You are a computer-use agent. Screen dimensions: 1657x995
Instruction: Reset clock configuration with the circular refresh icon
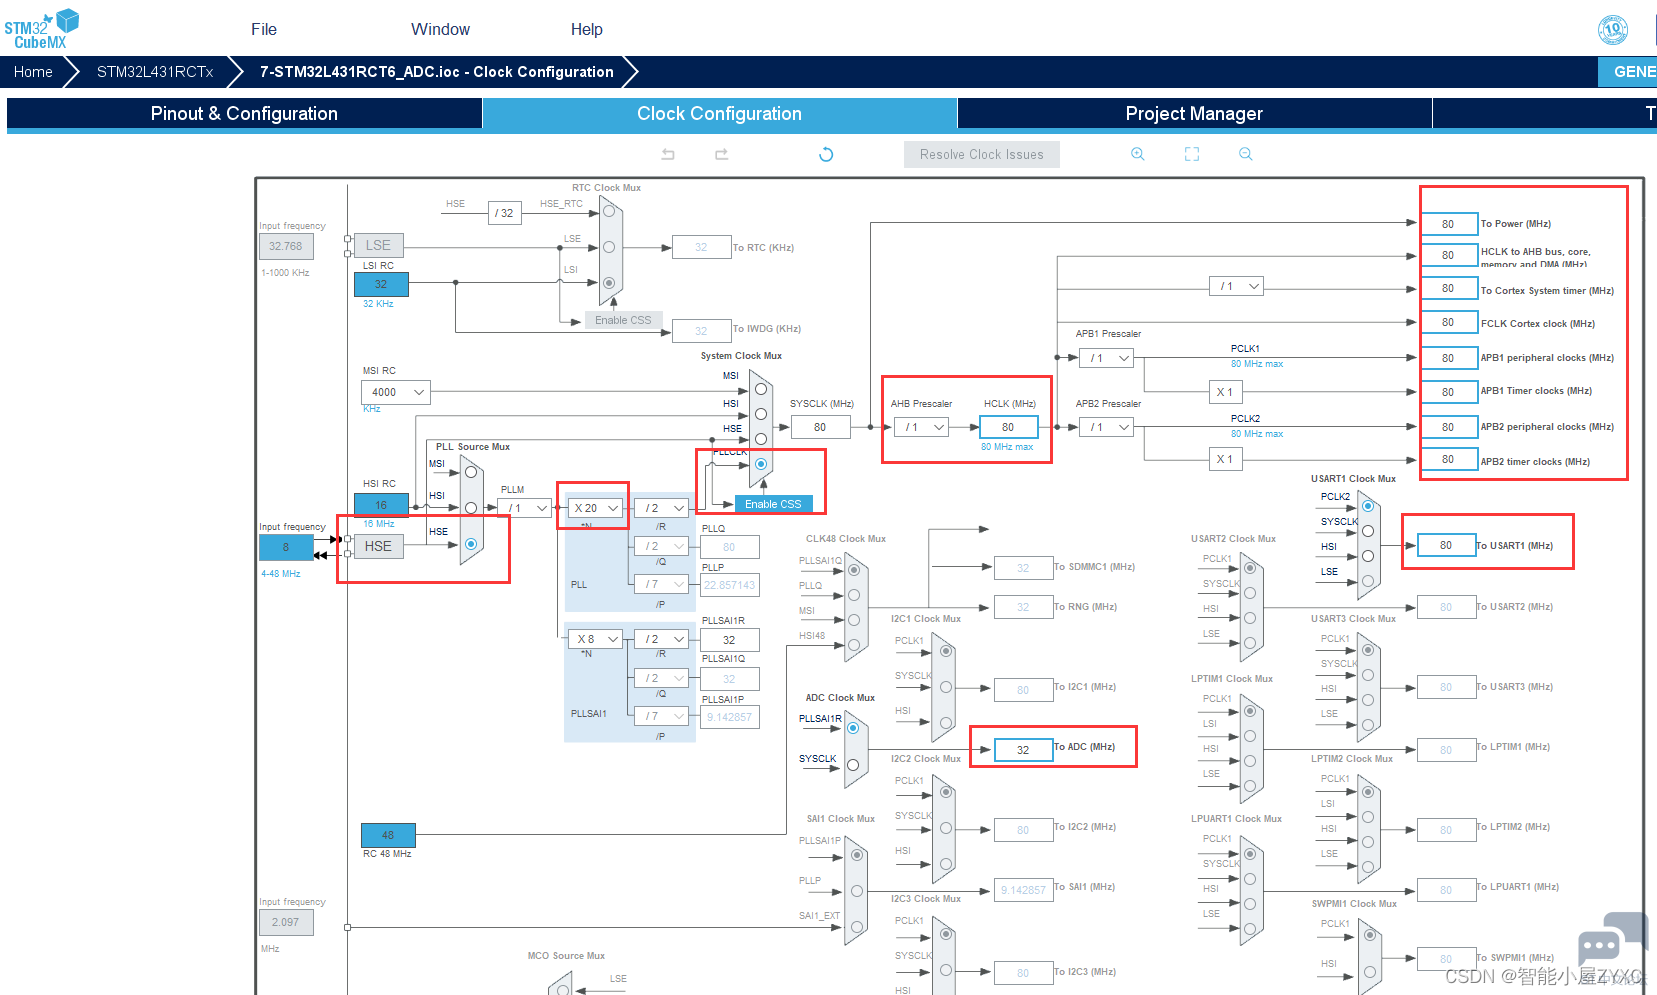826,154
